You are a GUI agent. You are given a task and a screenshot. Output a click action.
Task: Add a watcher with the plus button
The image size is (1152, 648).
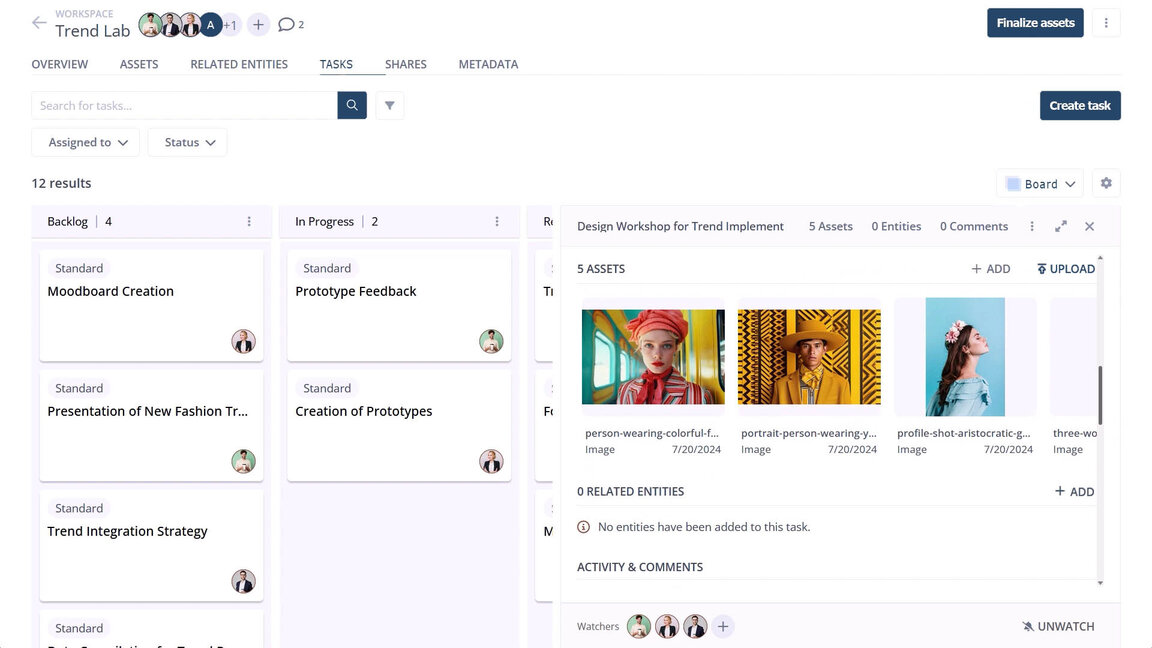tap(723, 627)
